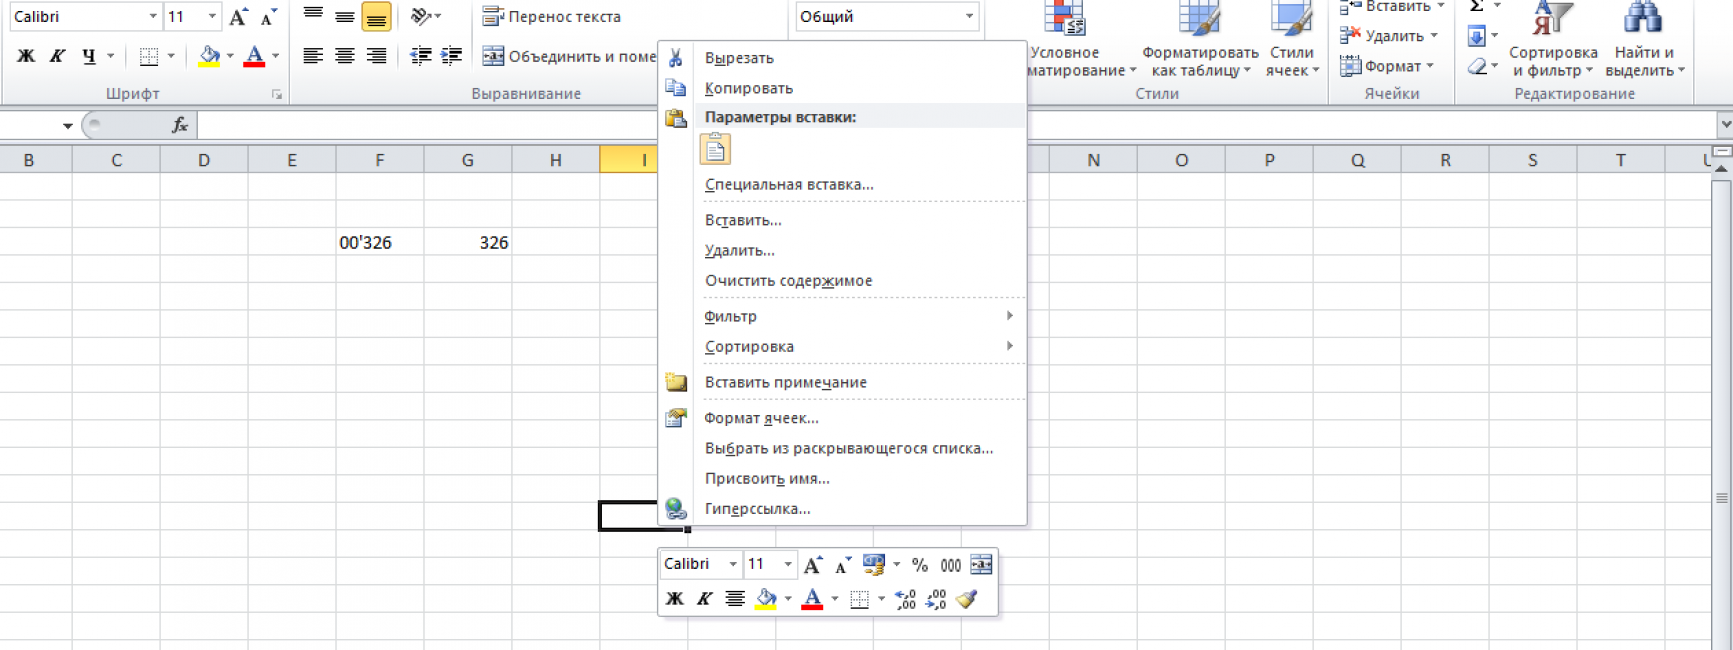Expand the ribbon font size 11 dropdown
The height and width of the screenshot is (650, 1733).
pos(211,17)
